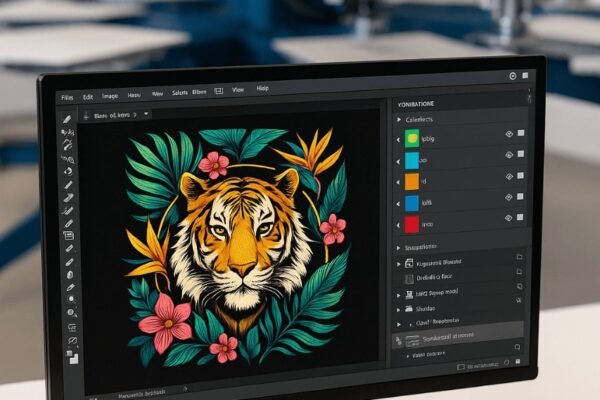The width and height of the screenshot is (600, 400).
Task: Click the folder icon in fourth list row
Action: pyautogui.click(x=409, y=309)
